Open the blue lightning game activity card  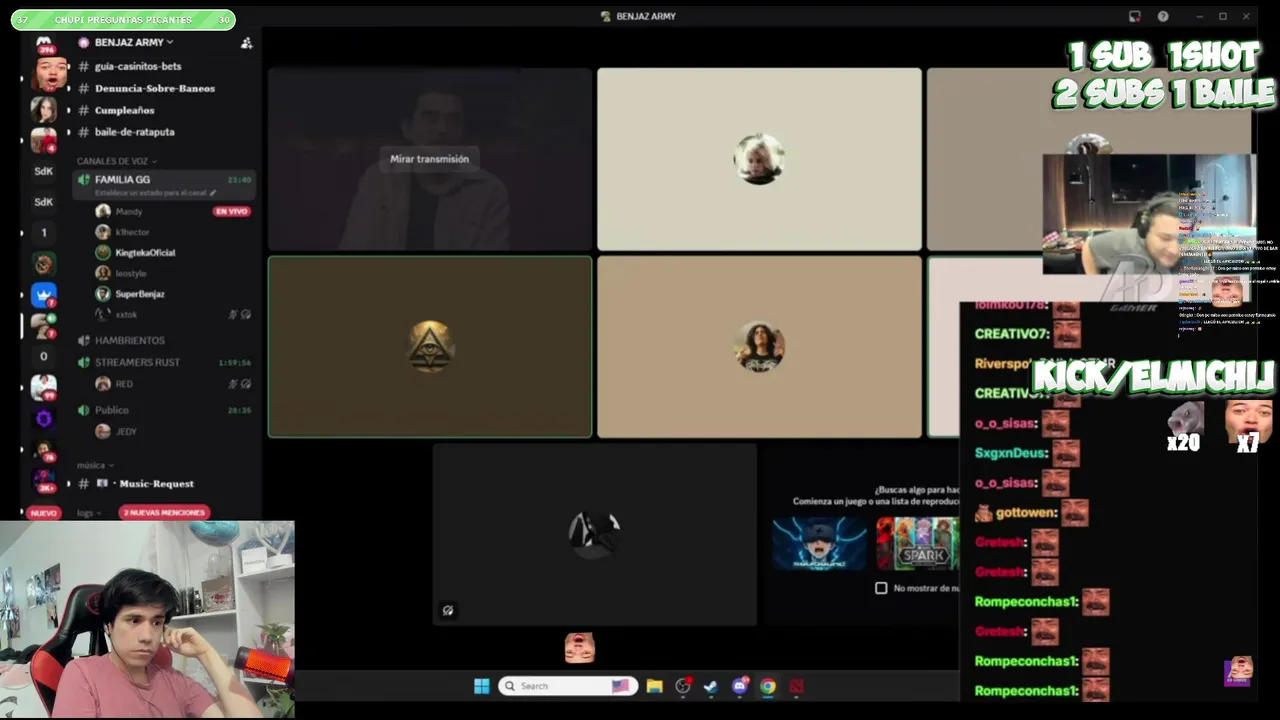(819, 543)
